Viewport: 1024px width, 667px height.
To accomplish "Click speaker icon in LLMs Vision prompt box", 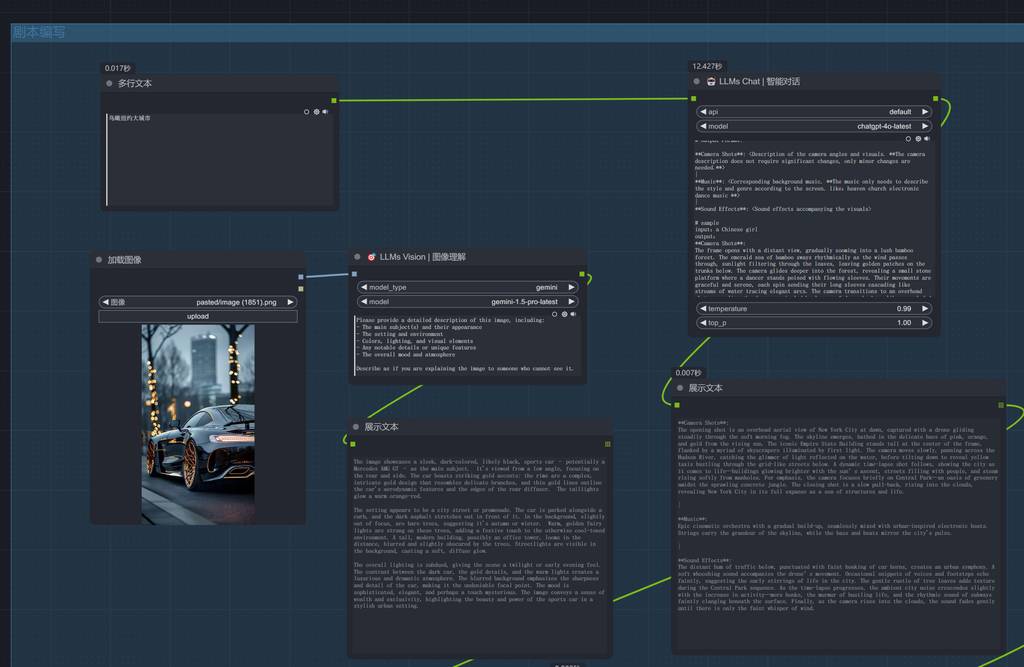I will (573, 314).
